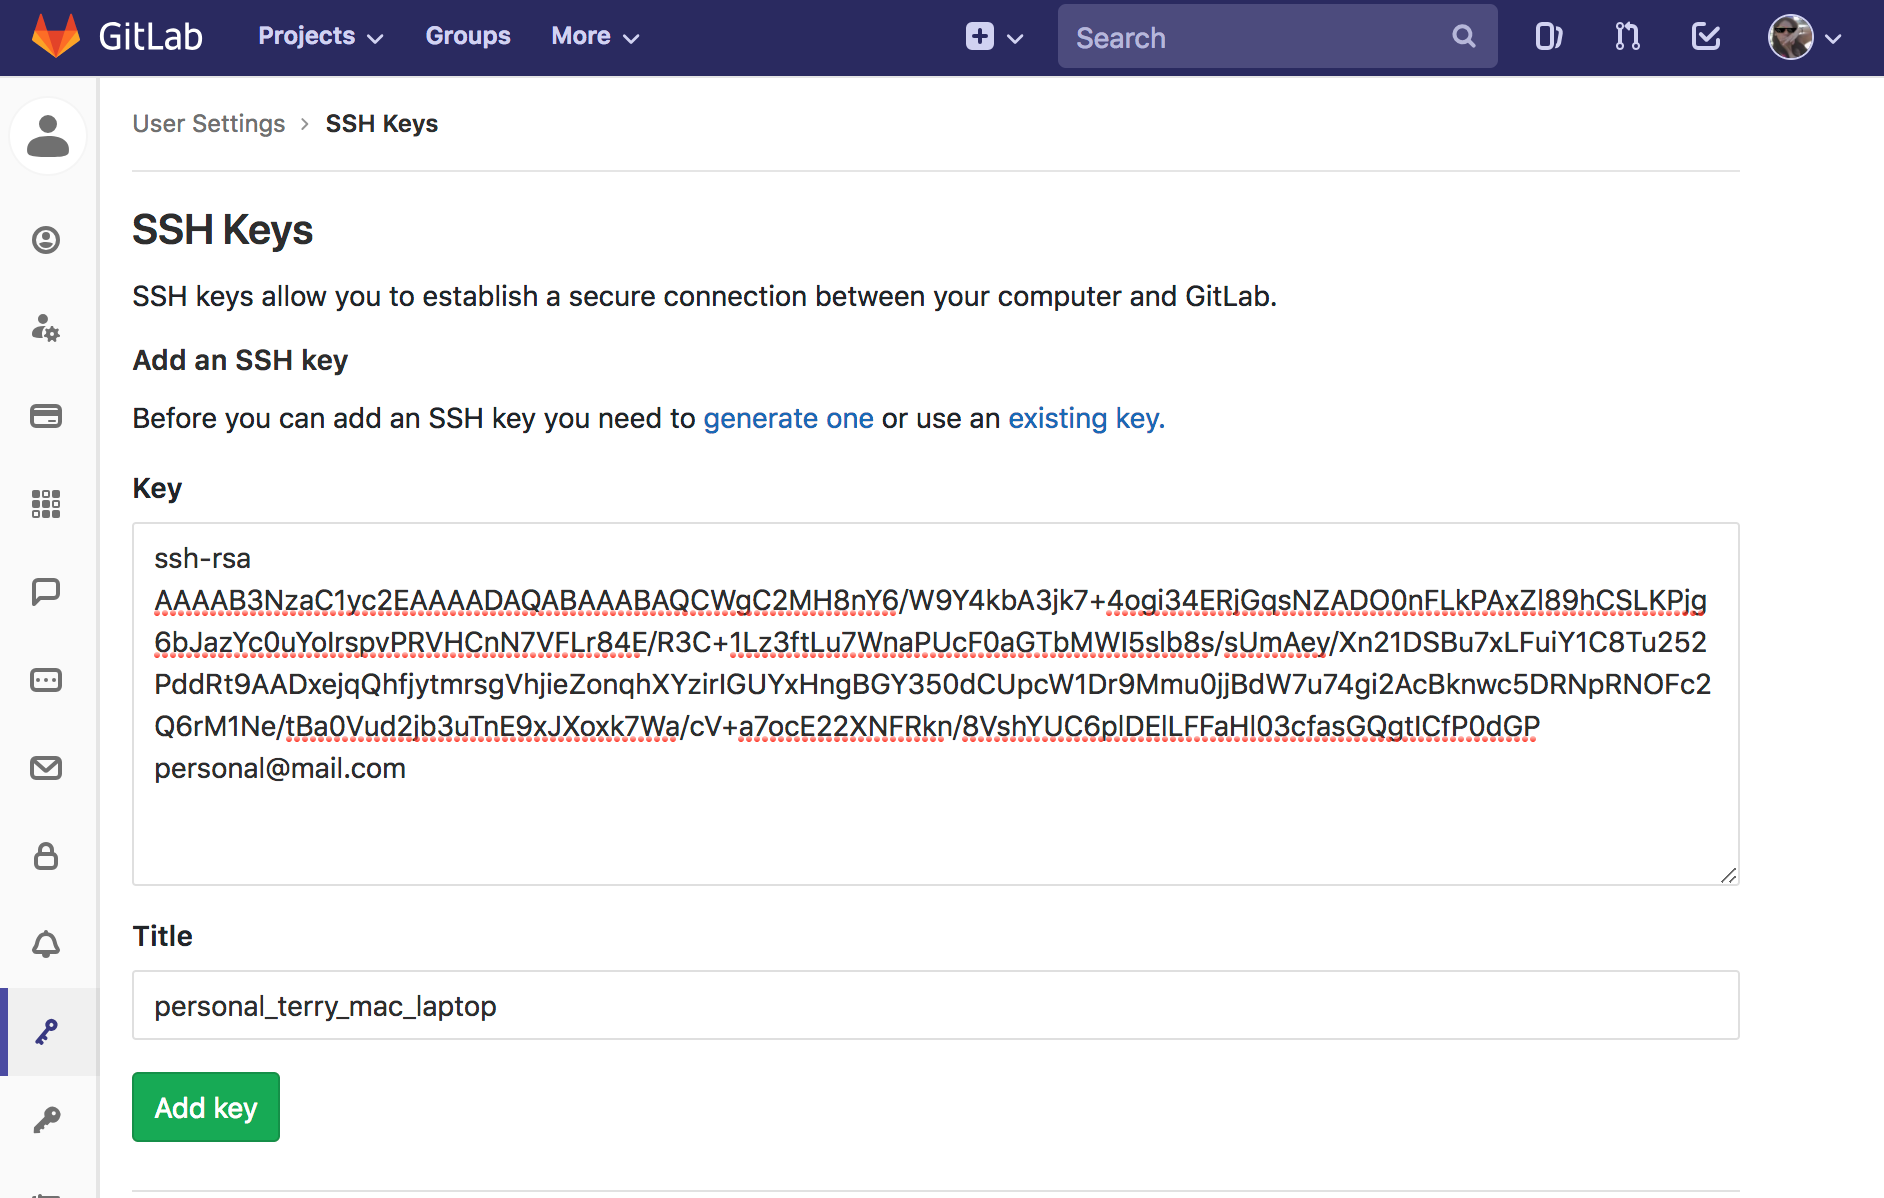The width and height of the screenshot is (1884, 1198).
Task: Open the todos checkmark icon
Action: click(x=1704, y=36)
